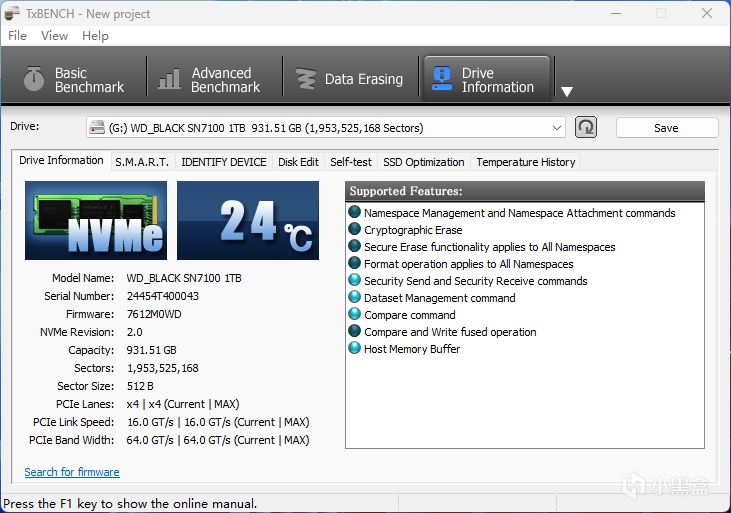Click the Supported Features header
Viewport: 731px width, 513px height.
525,191
